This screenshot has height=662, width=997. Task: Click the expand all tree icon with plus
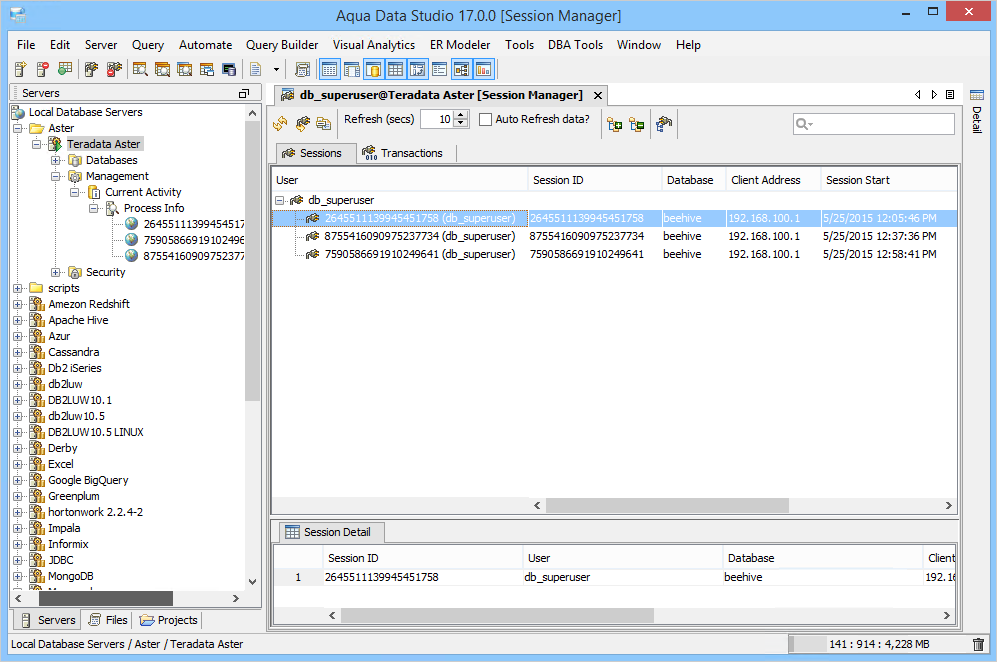(x=614, y=124)
